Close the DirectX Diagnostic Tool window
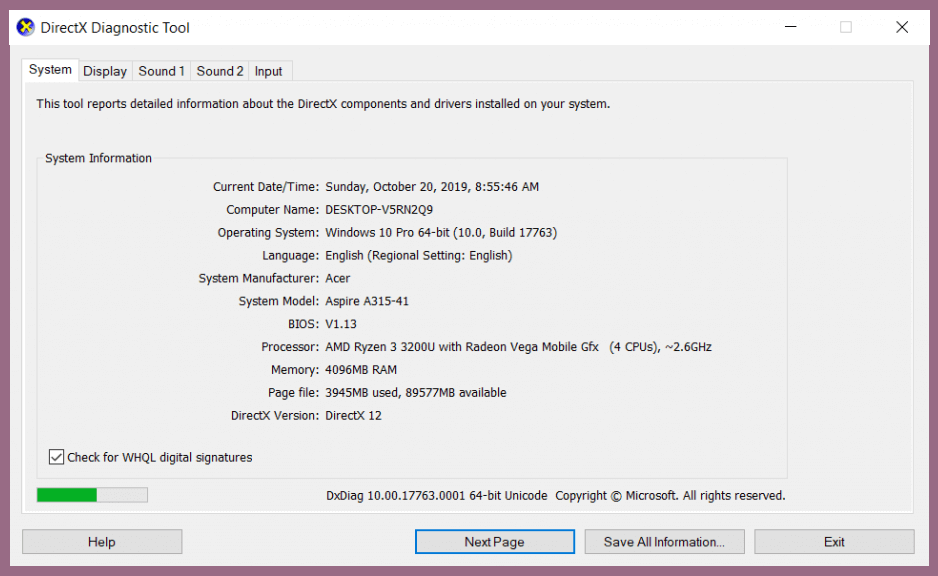938x576 pixels. [901, 27]
